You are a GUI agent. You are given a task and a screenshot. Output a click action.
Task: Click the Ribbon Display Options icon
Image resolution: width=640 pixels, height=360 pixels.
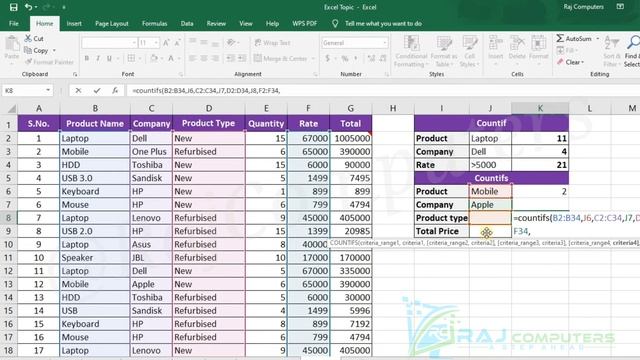(x=620, y=7)
